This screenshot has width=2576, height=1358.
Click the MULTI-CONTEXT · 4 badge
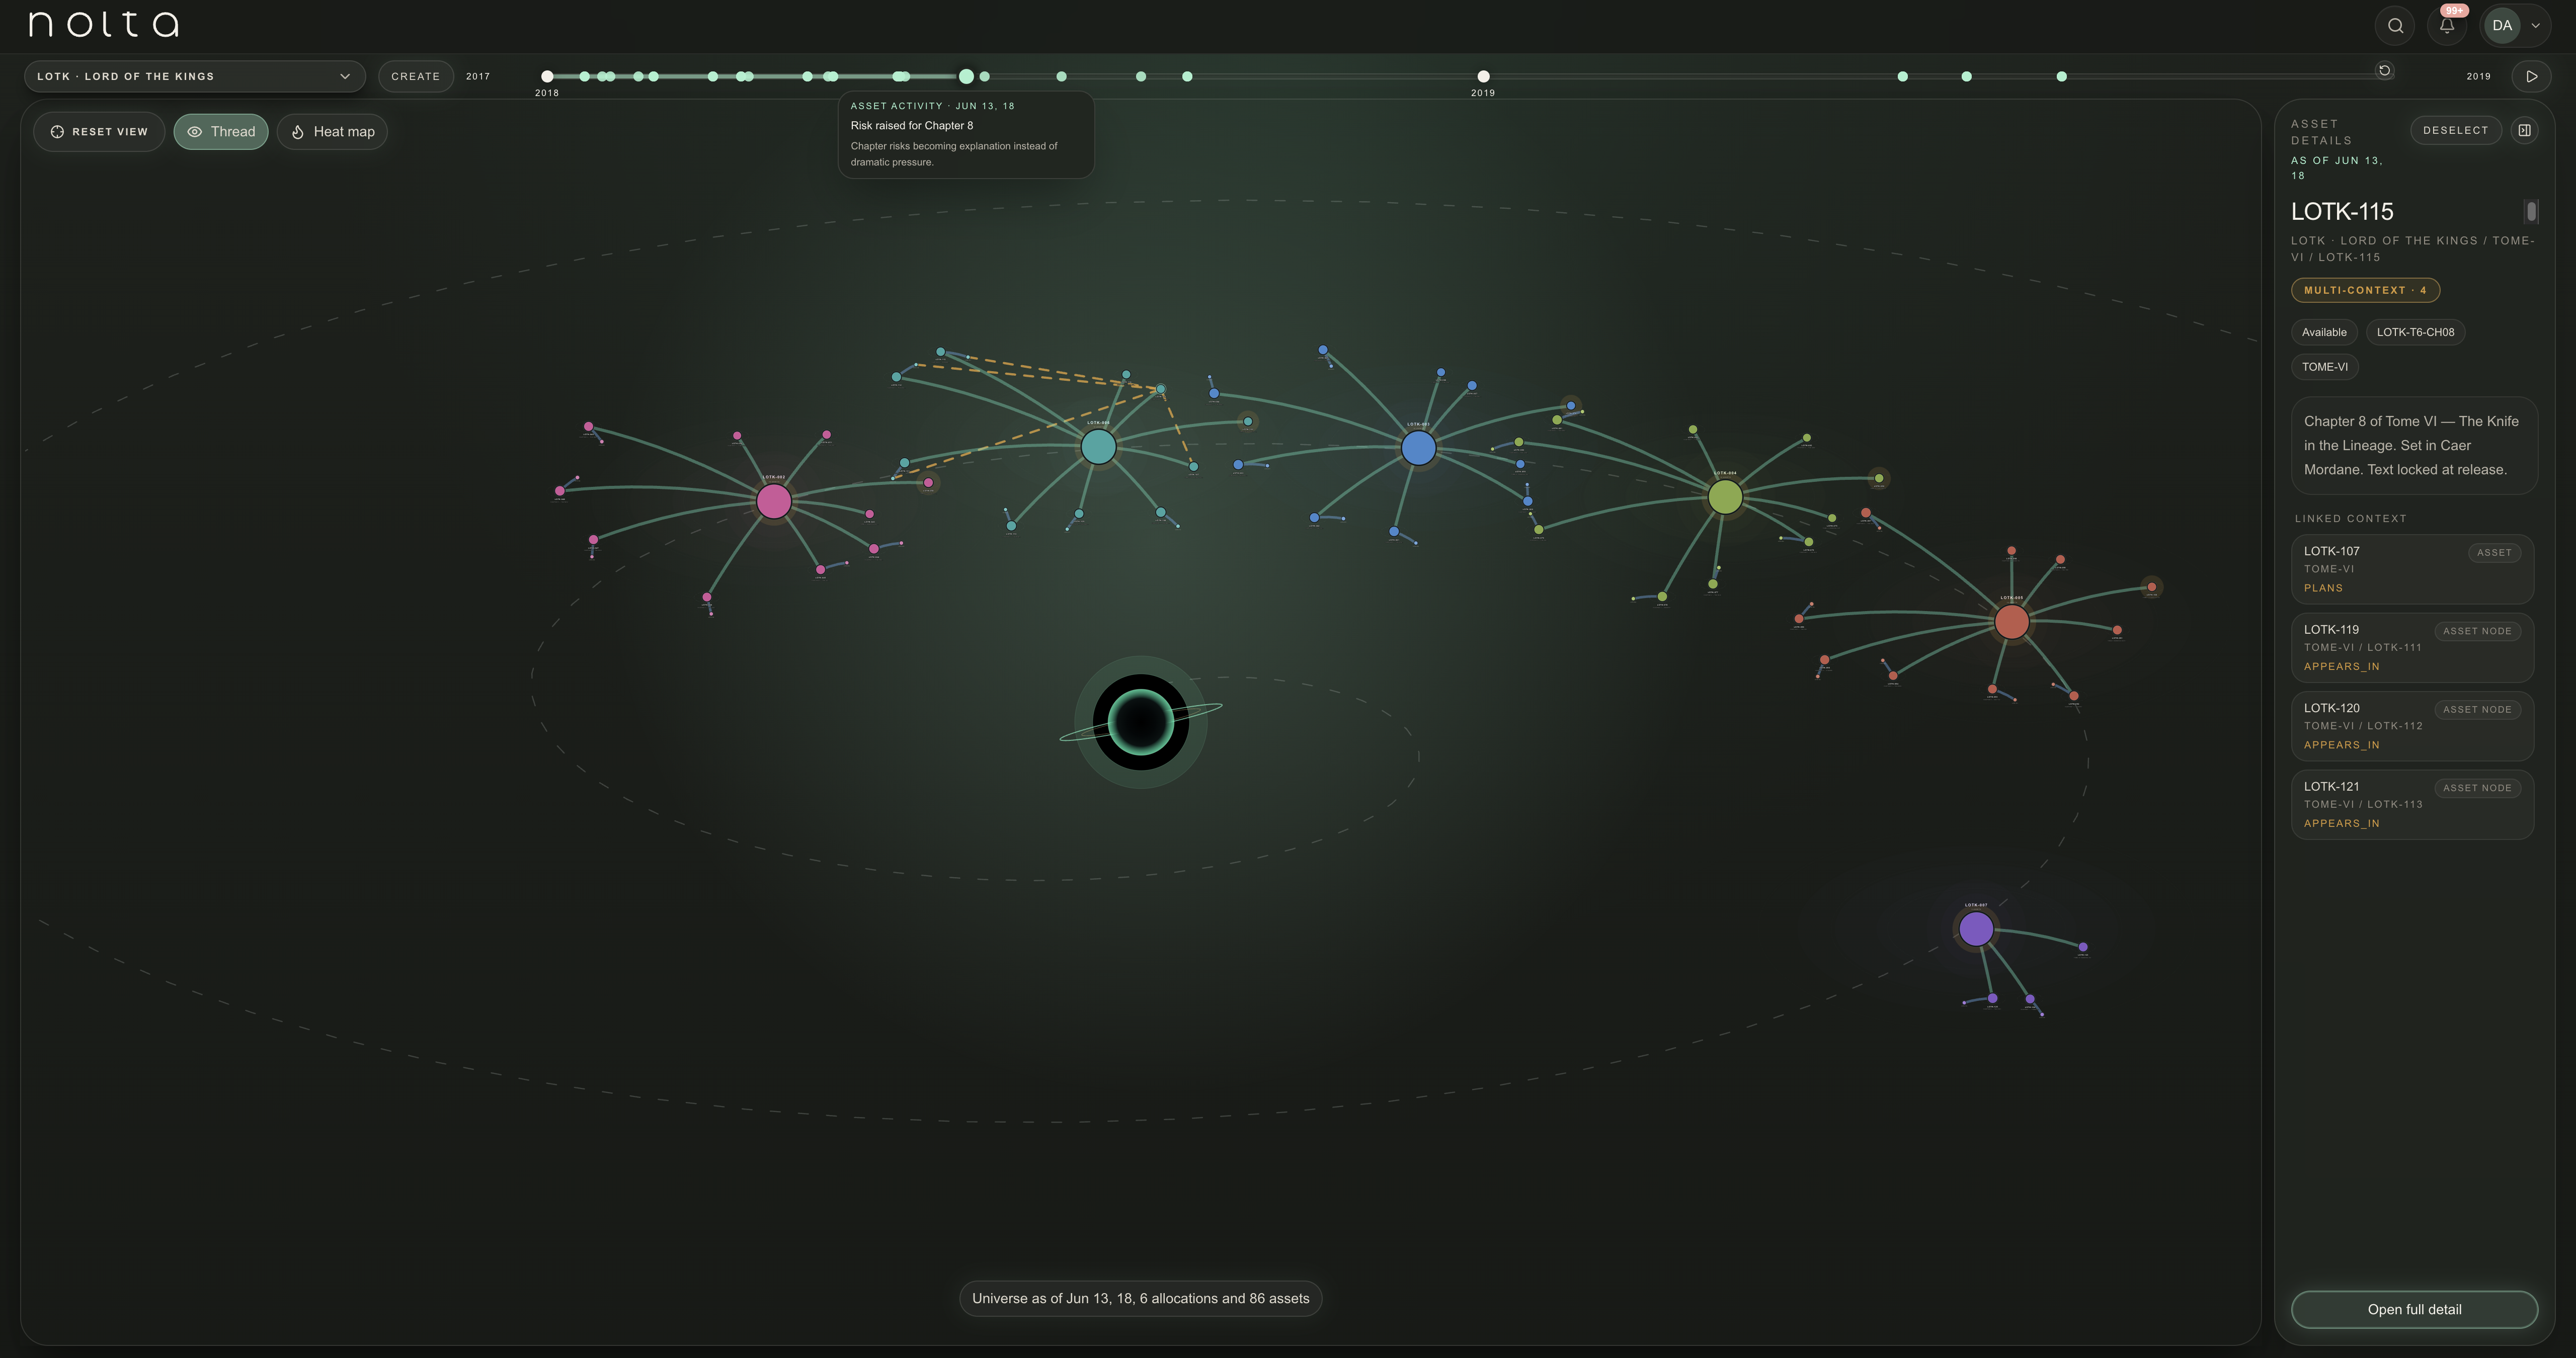tap(2365, 290)
